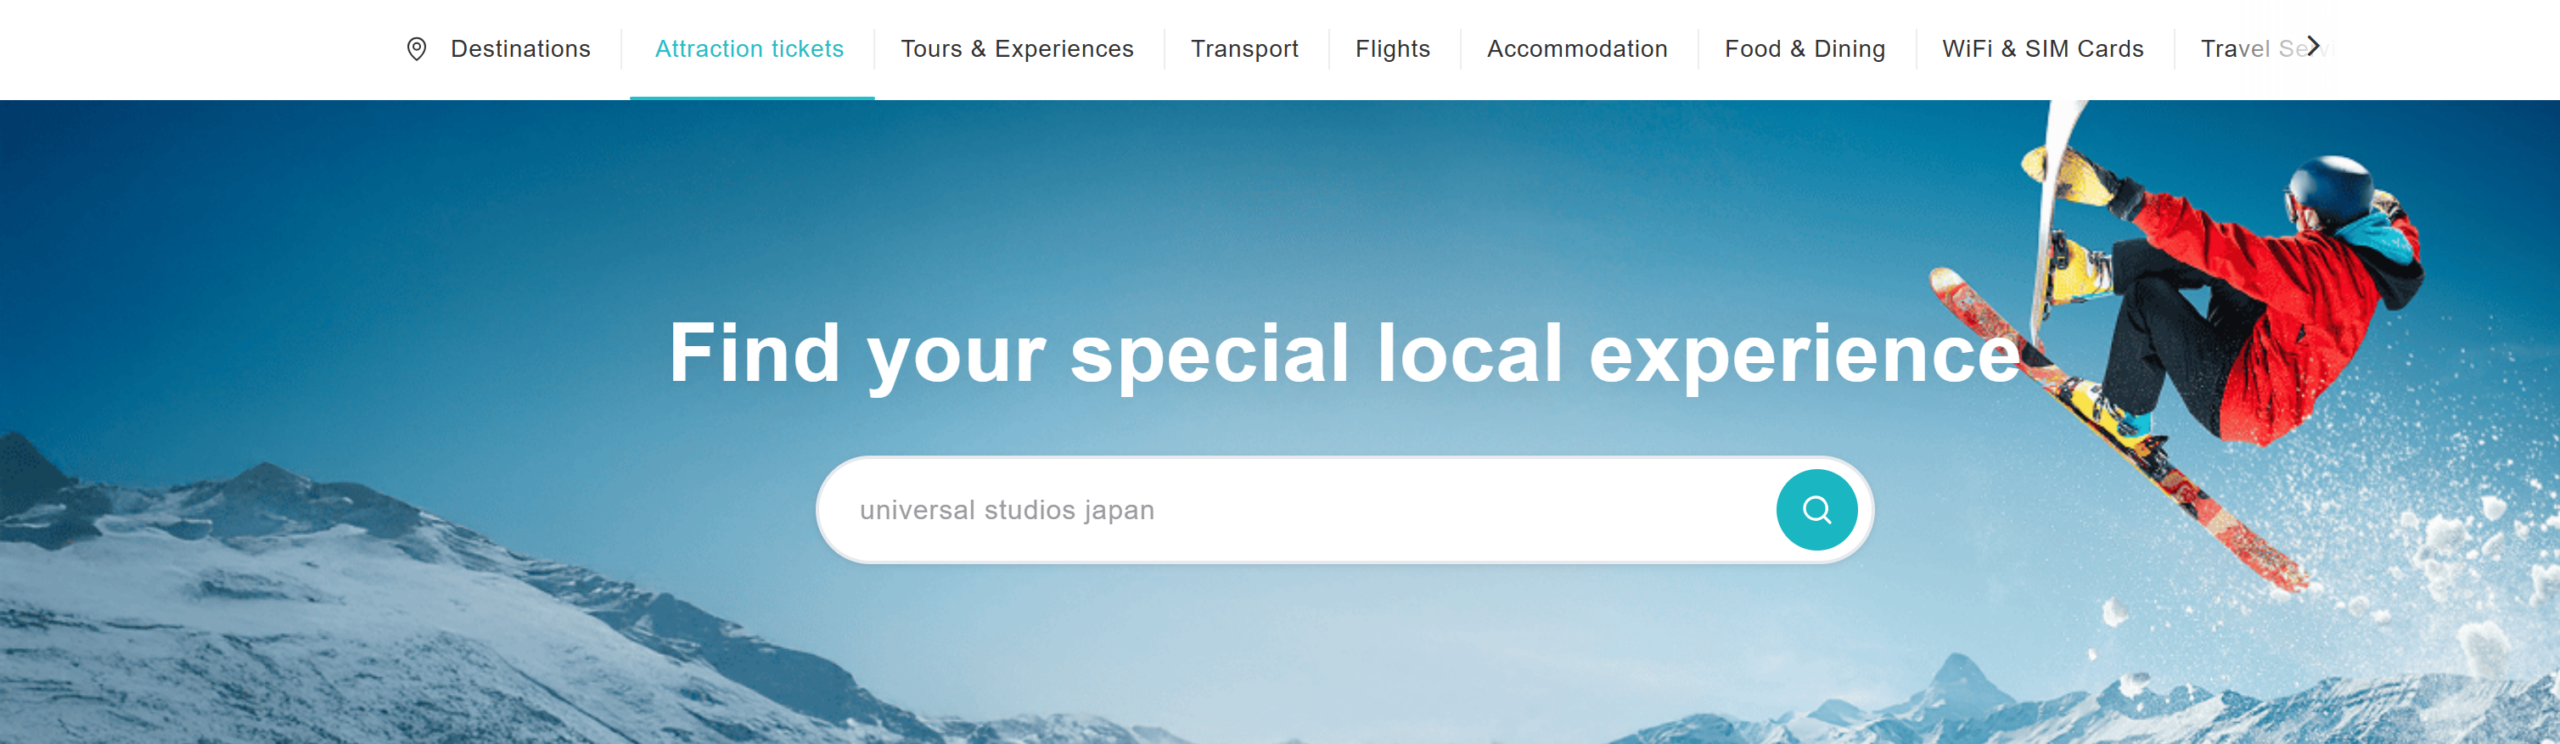Open the Accommodation category

click(x=1577, y=49)
